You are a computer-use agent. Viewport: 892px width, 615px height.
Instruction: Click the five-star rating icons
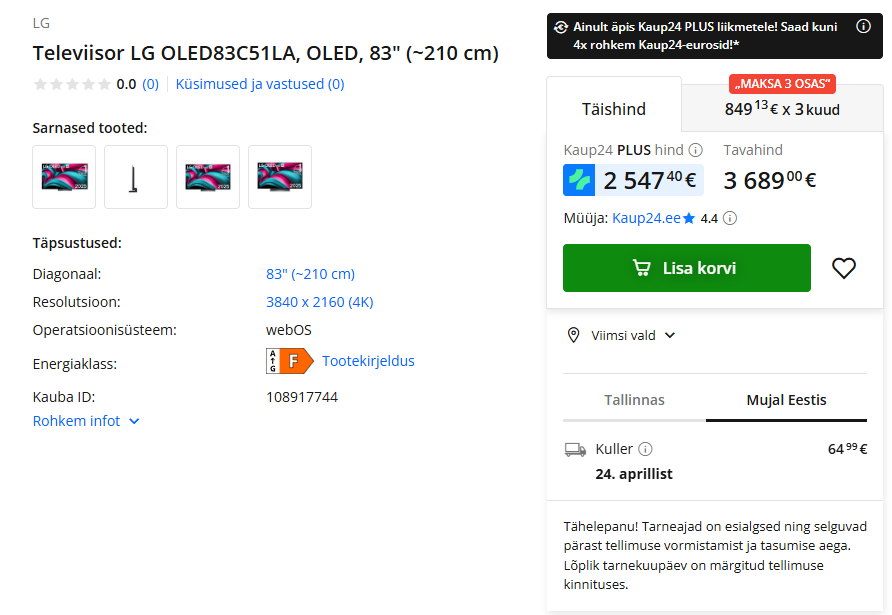coord(70,84)
